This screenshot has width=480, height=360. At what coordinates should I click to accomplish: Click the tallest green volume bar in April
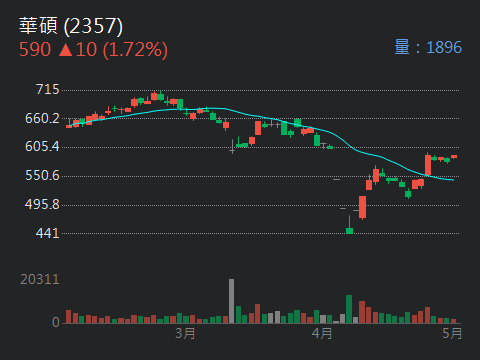349,309
